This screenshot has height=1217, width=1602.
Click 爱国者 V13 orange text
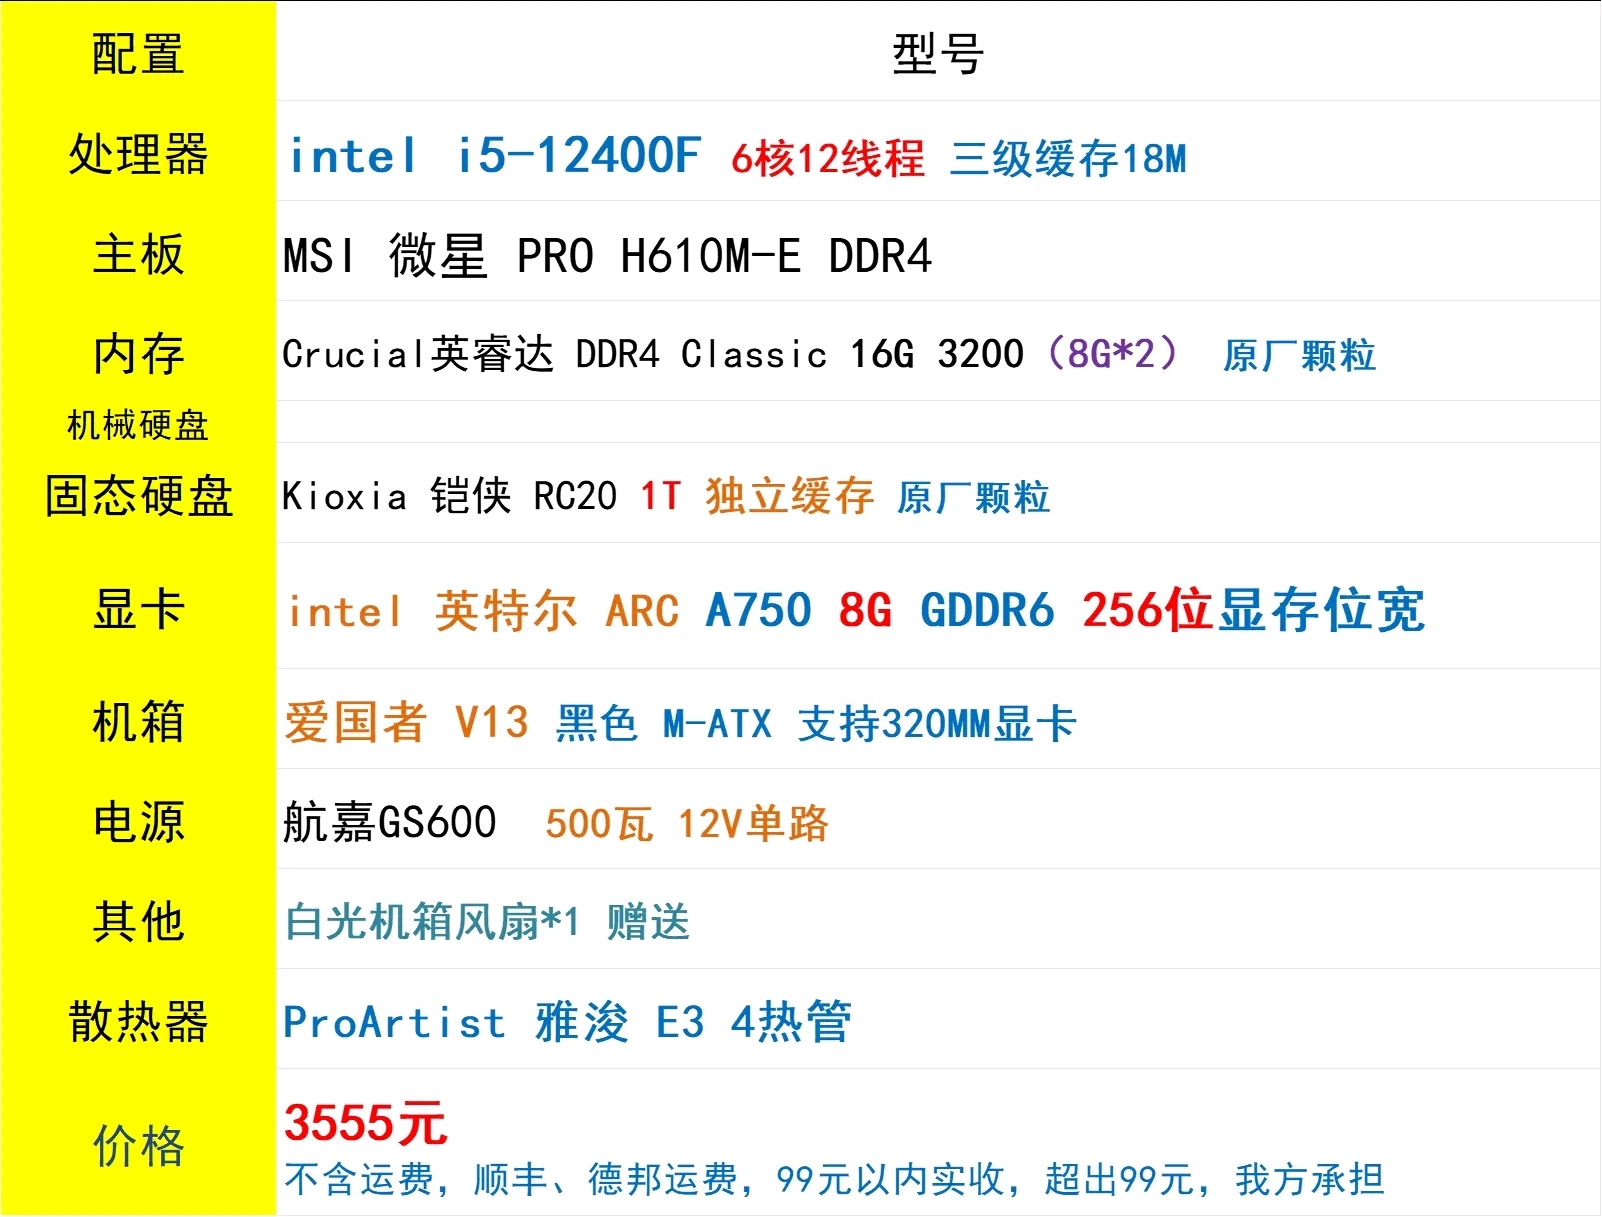[x=407, y=722]
